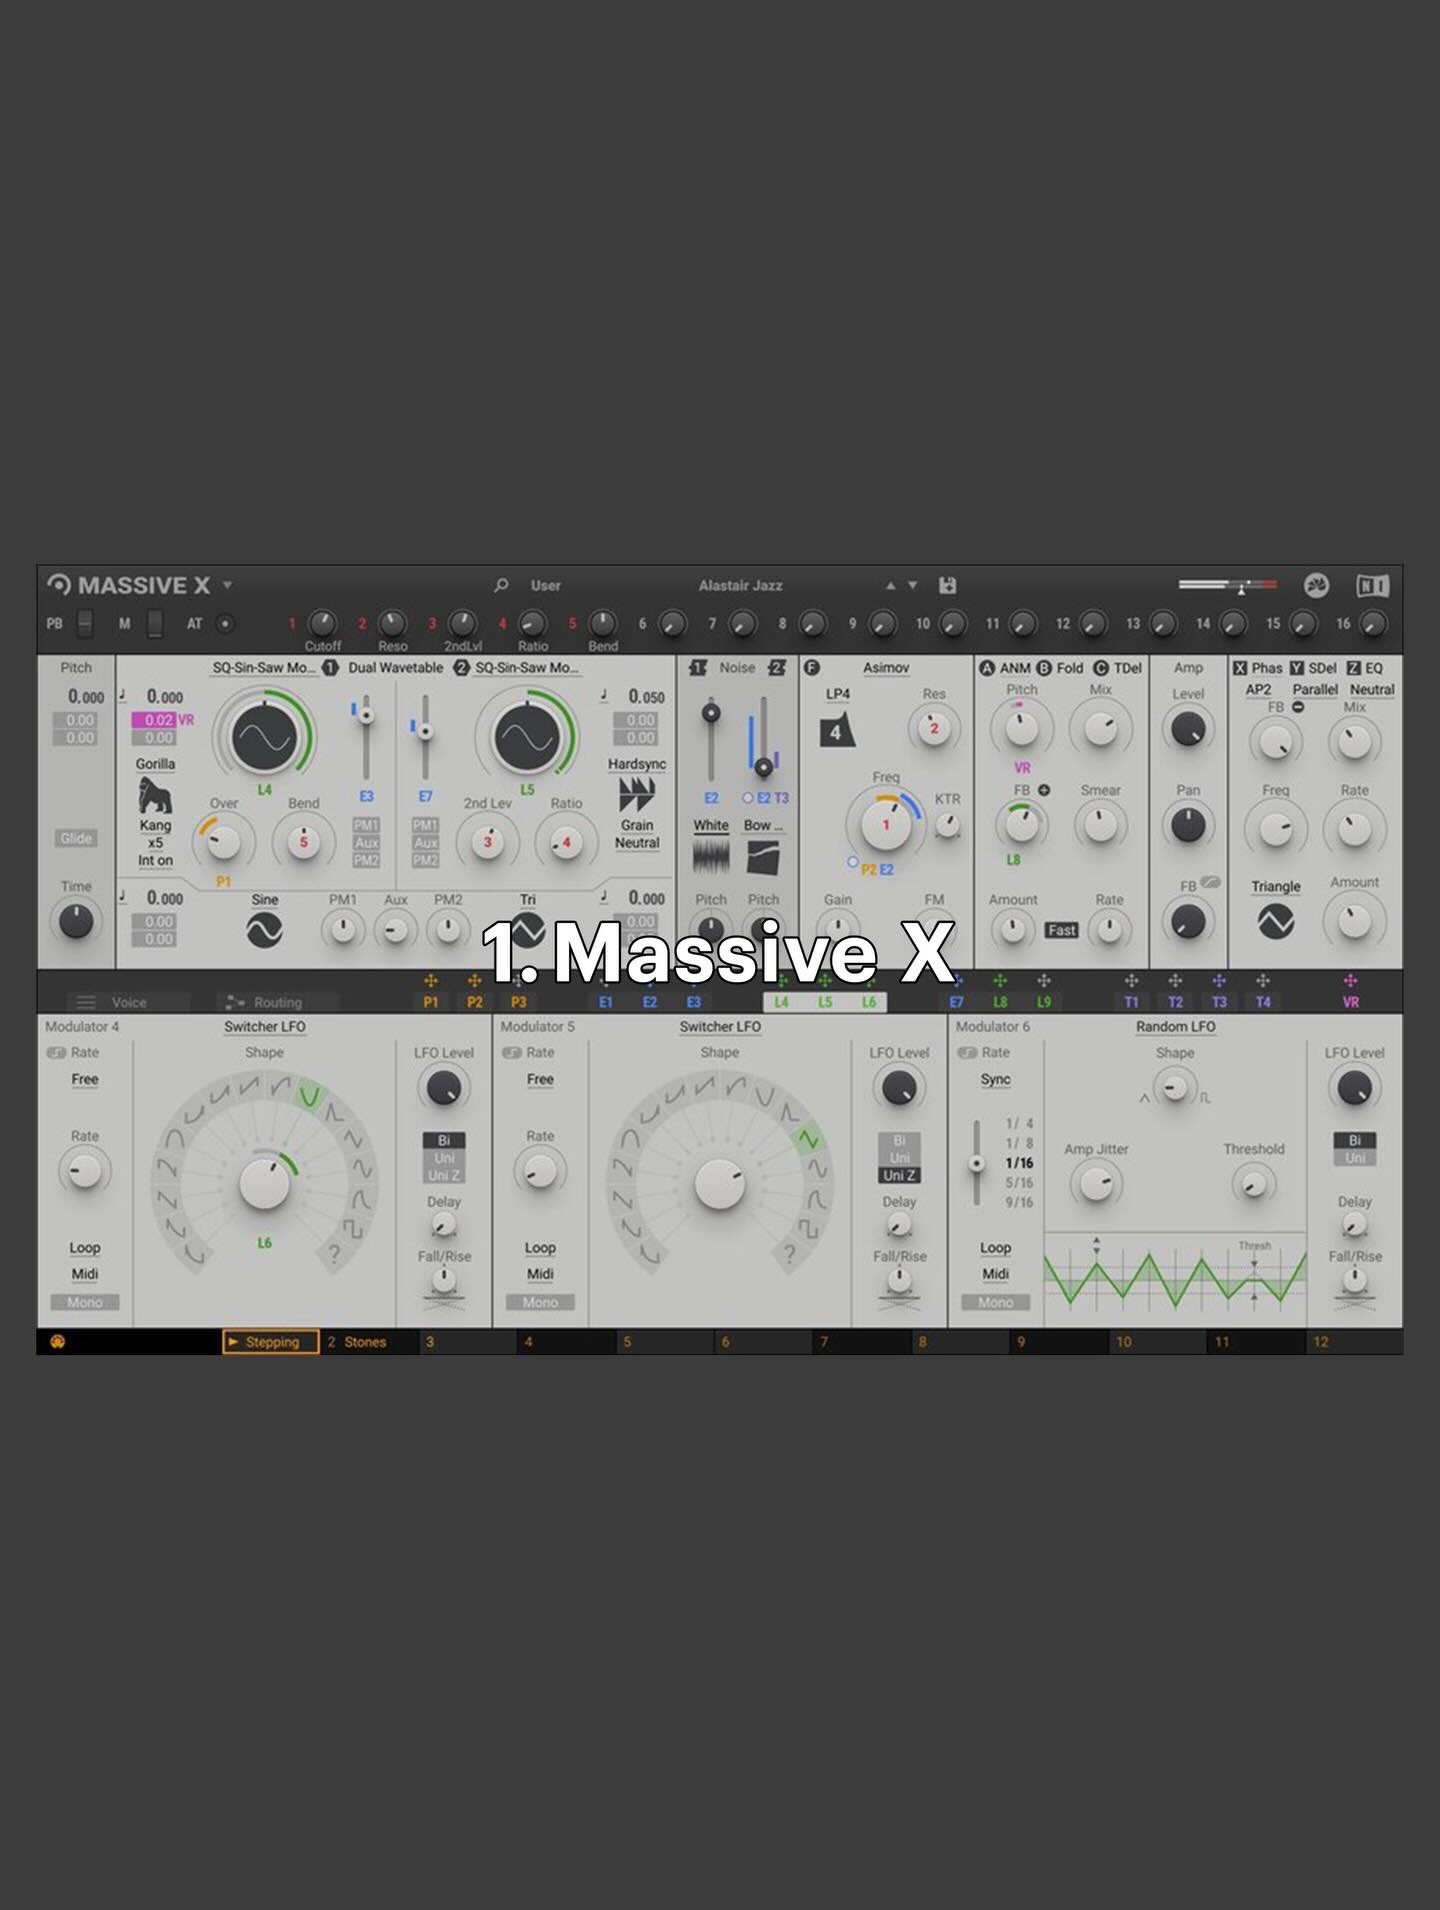
Task: Click the F filter slot icon beside Asimov
Action: (x=812, y=667)
